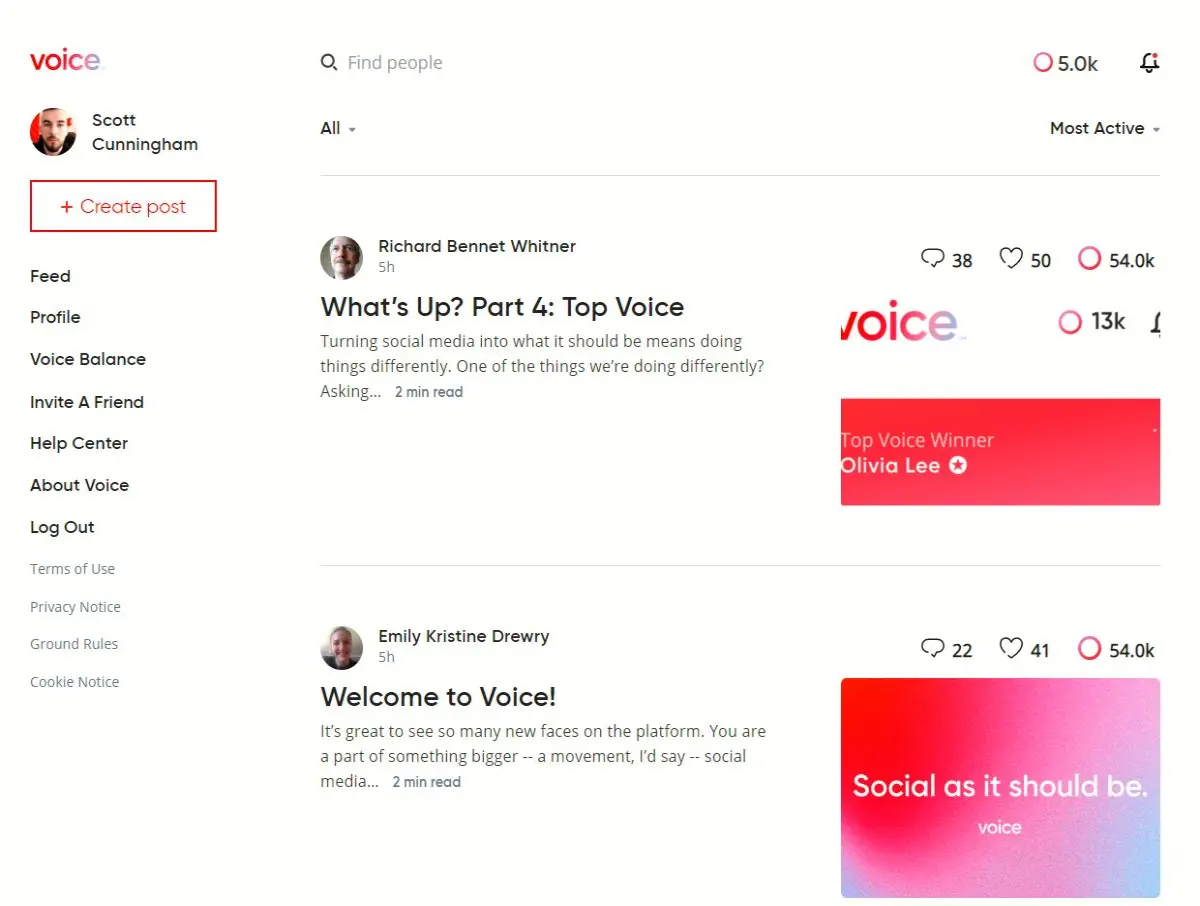1200x906 pixels.
Task: Click the 54.0k count on What's Up post
Action: (x=1132, y=260)
